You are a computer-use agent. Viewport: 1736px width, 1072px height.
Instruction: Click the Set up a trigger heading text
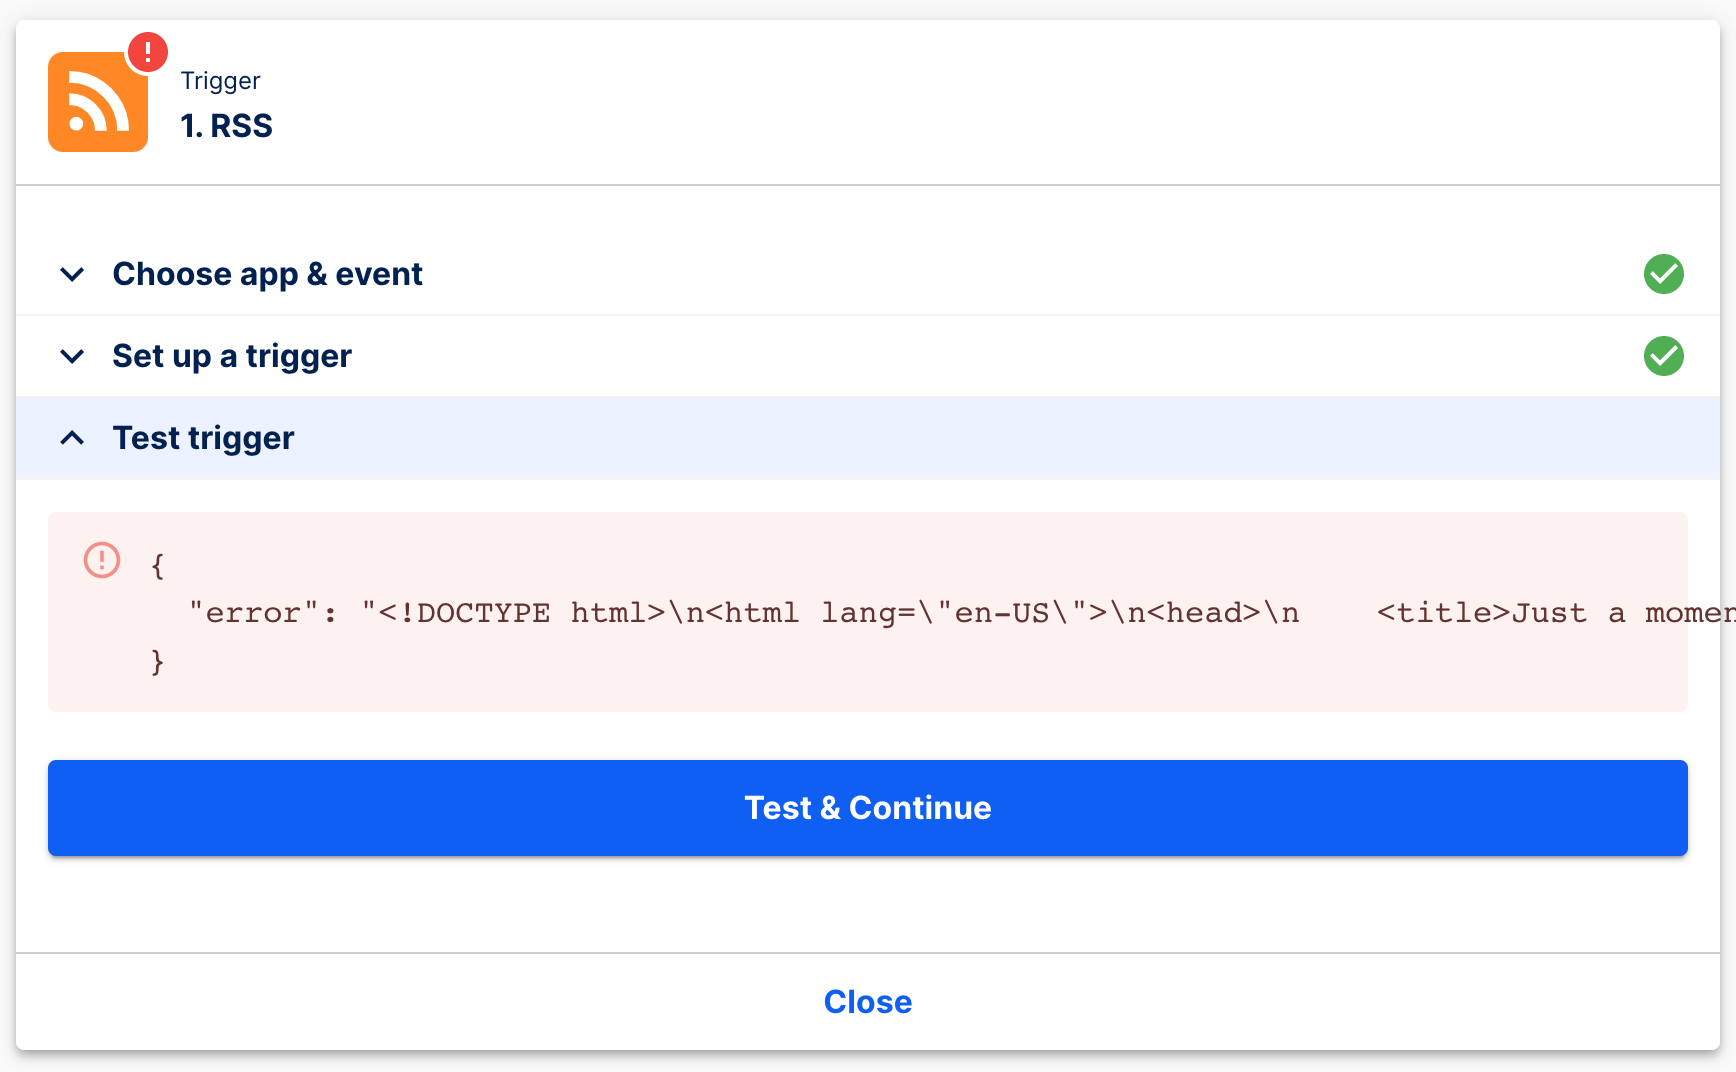point(231,356)
